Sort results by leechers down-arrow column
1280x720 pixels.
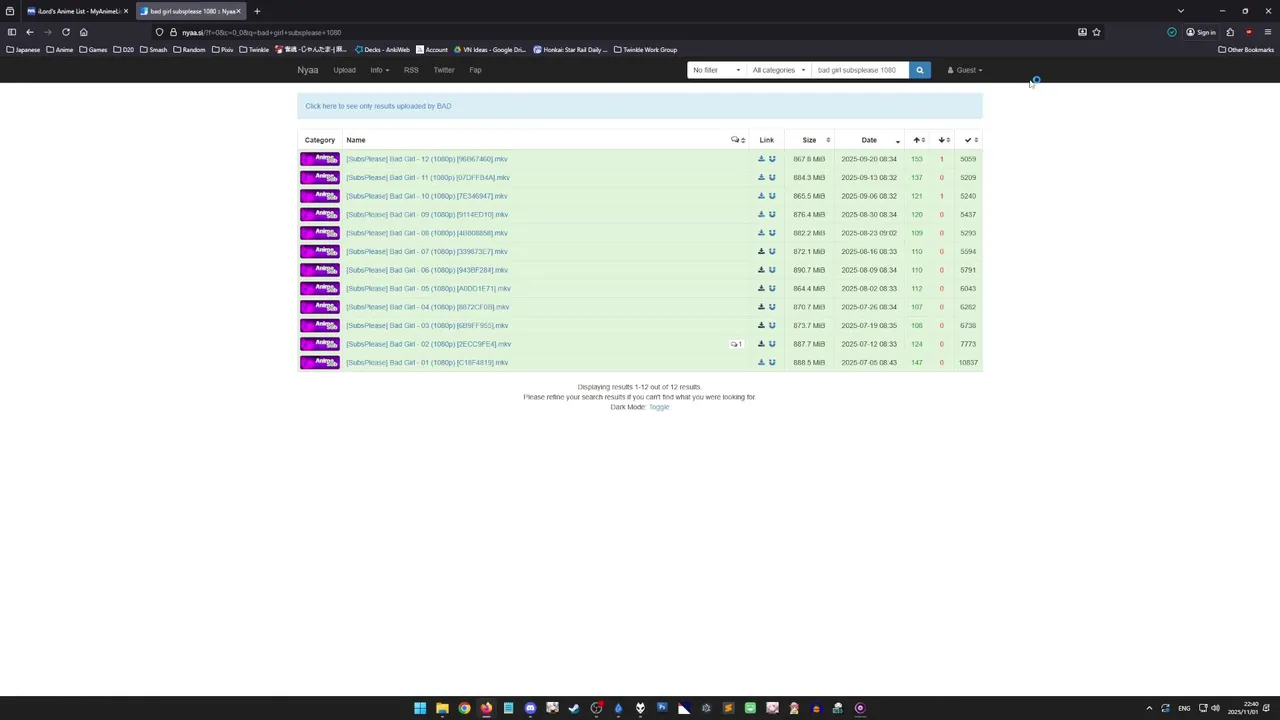coord(943,140)
